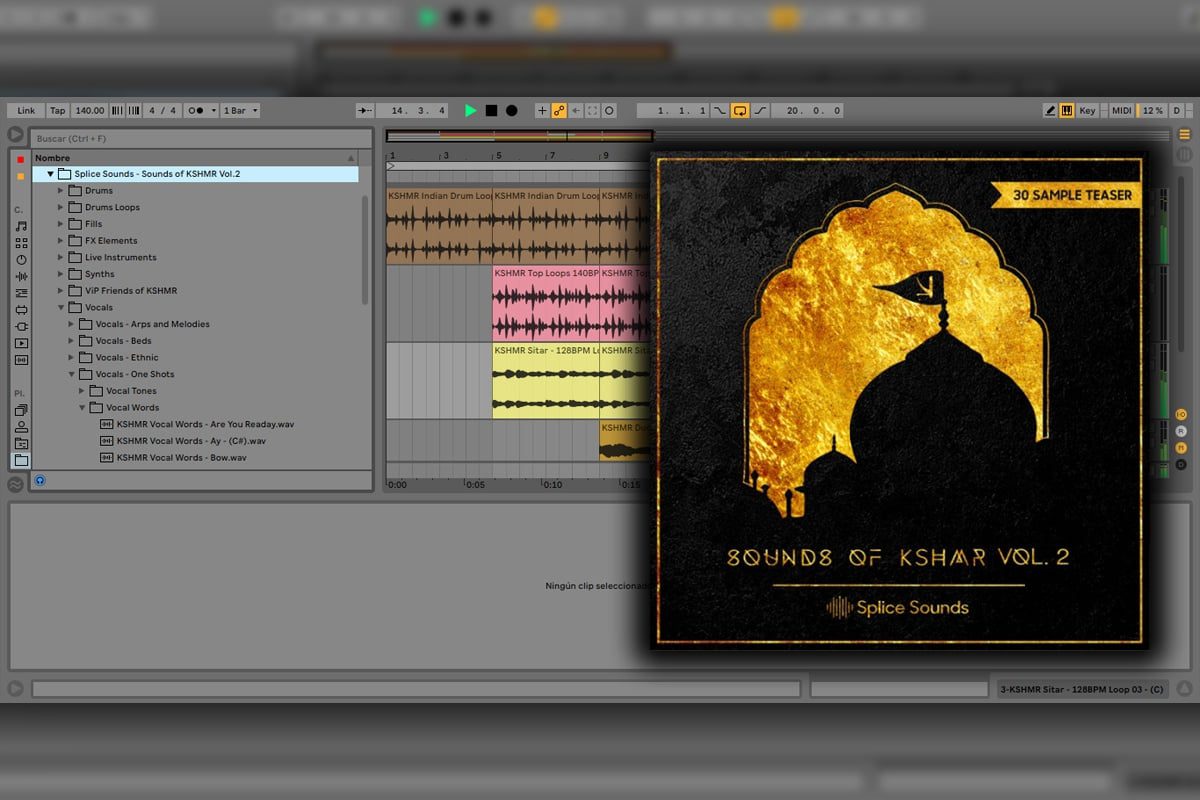Toggle the Automation Arm icon

559,111
